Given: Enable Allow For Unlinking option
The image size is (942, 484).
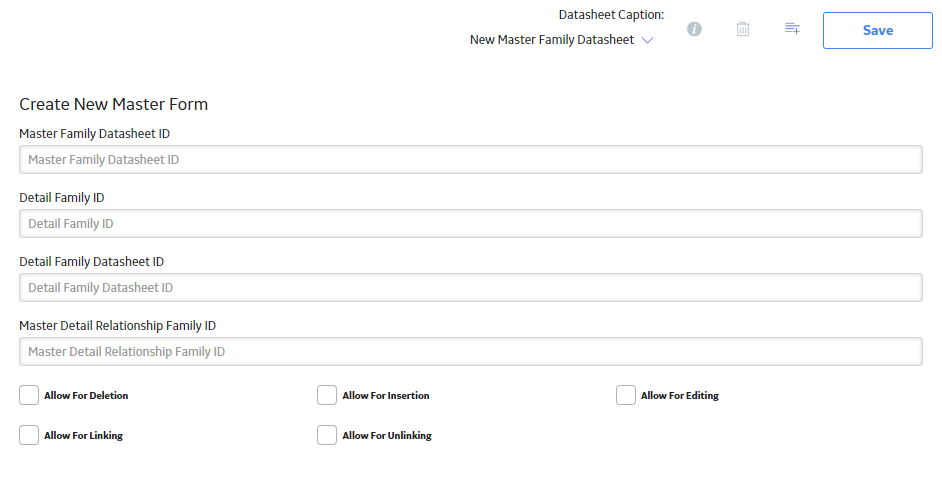Looking at the screenshot, I should pyautogui.click(x=327, y=435).
